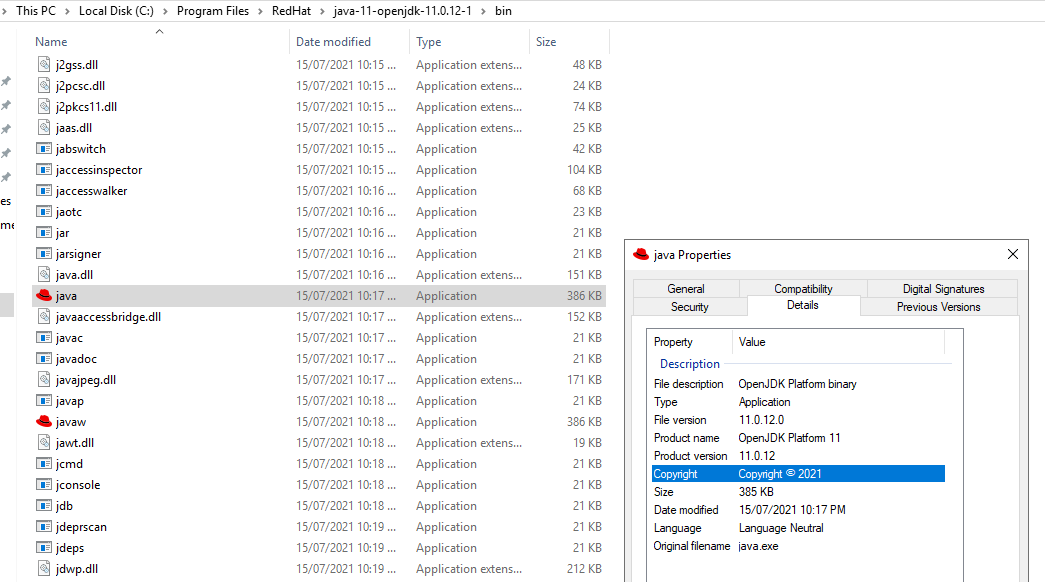Screen dimensions: 1045x582
Task: Open the Digital Signatures tab
Action: tap(943, 289)
